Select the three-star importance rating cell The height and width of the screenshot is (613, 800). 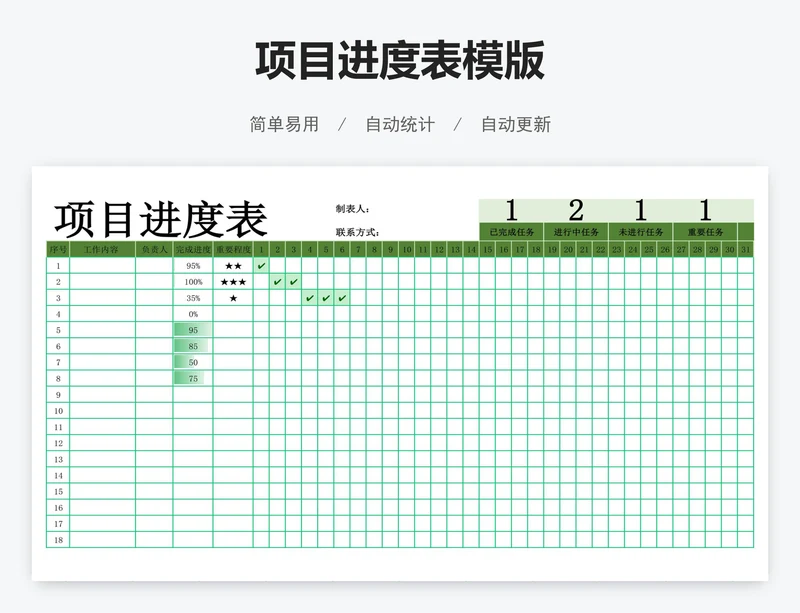[233, 282]
